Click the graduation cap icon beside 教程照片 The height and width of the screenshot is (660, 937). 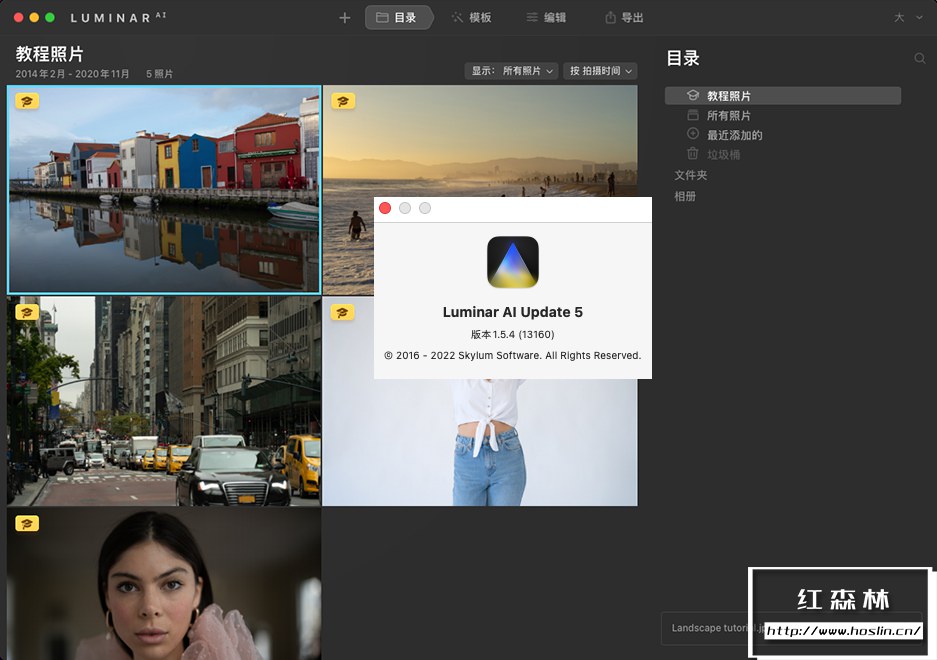693,95
